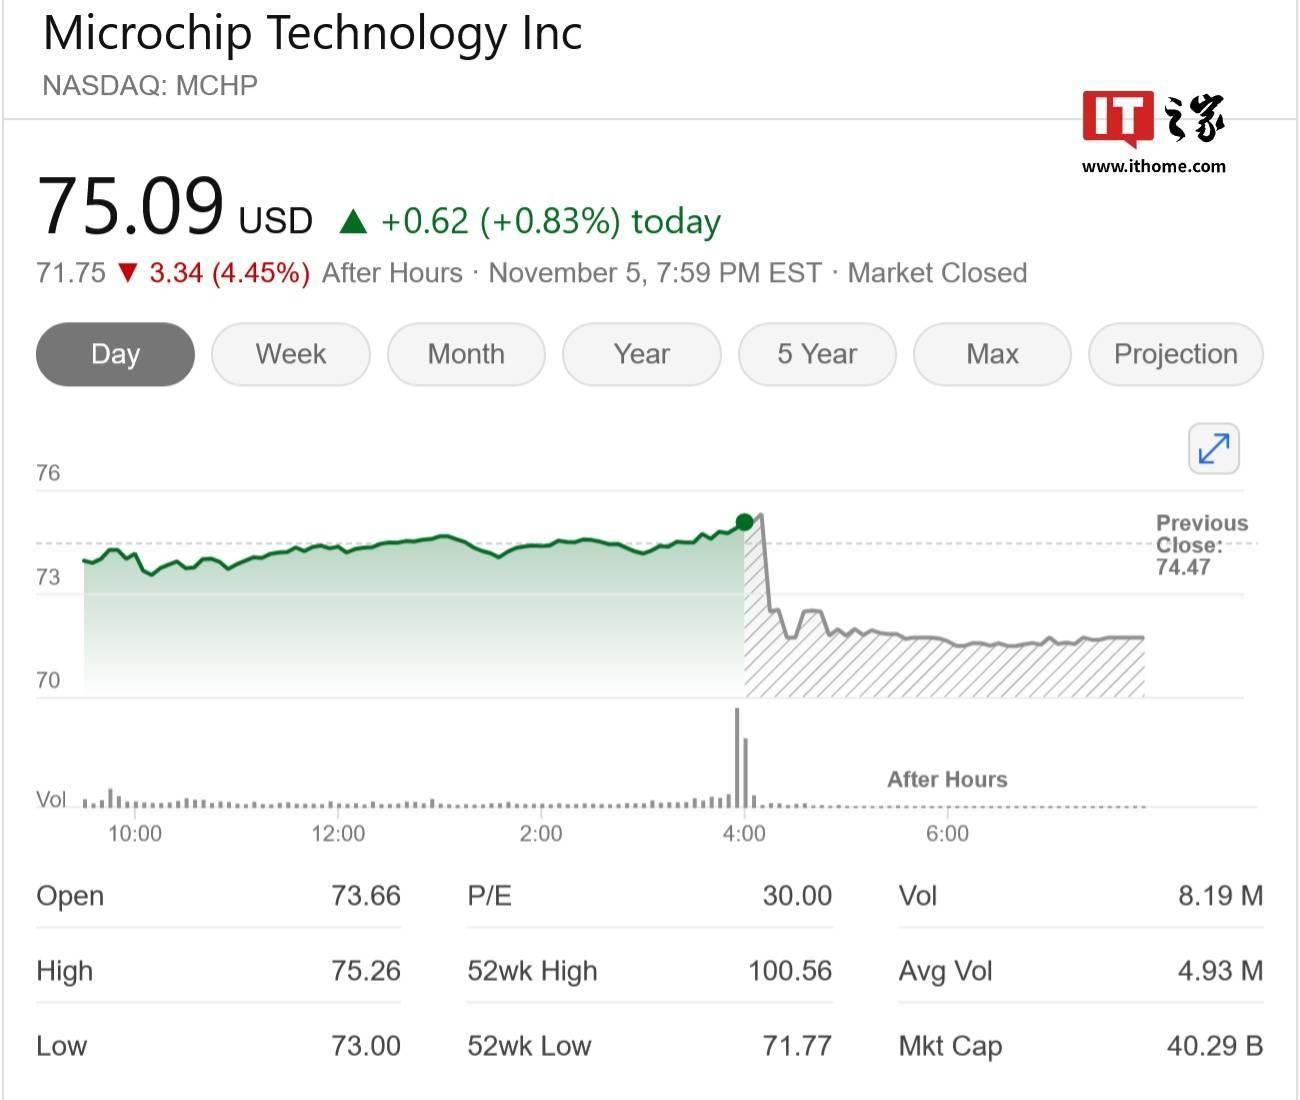Image resolution: width=1300 pixels, height=1100 pixels.
Task: Click the Mkt Cap value 40.29 B
Action: (x=1214, y=1046)
